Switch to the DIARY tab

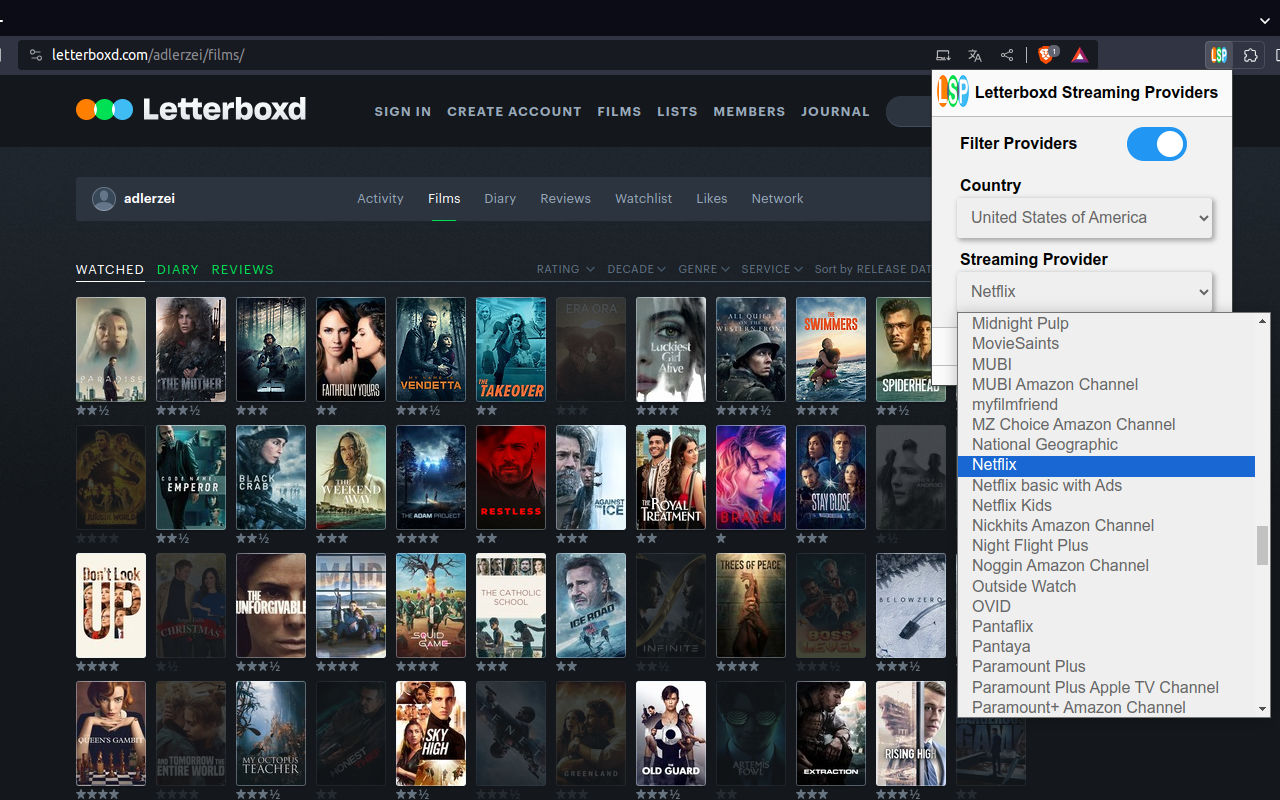pos(177,269)
